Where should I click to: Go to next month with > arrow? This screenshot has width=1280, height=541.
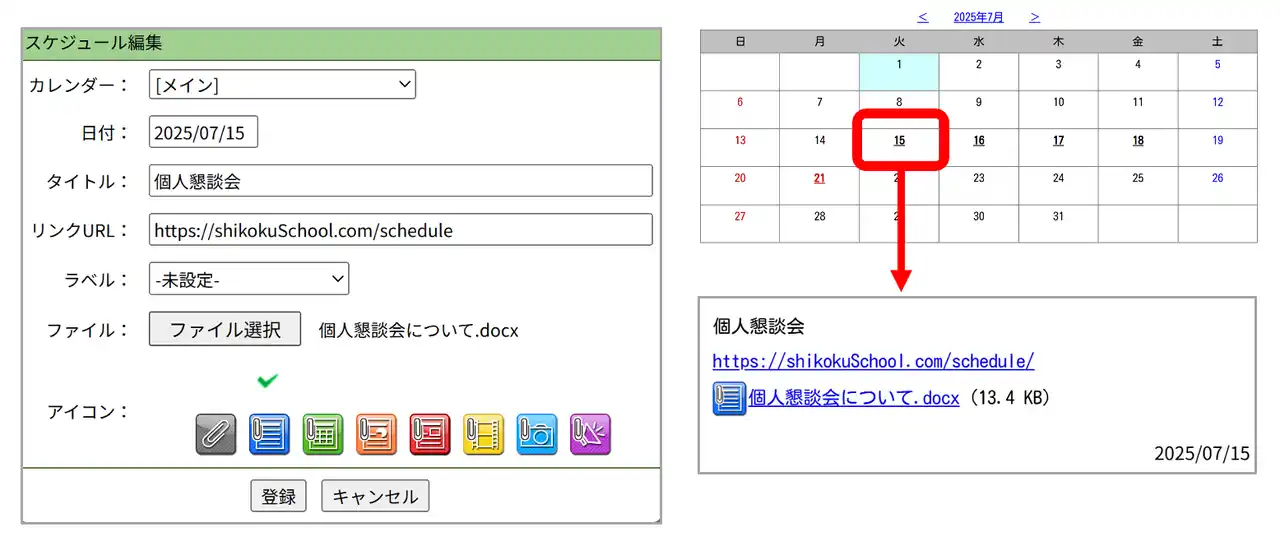1035,17
